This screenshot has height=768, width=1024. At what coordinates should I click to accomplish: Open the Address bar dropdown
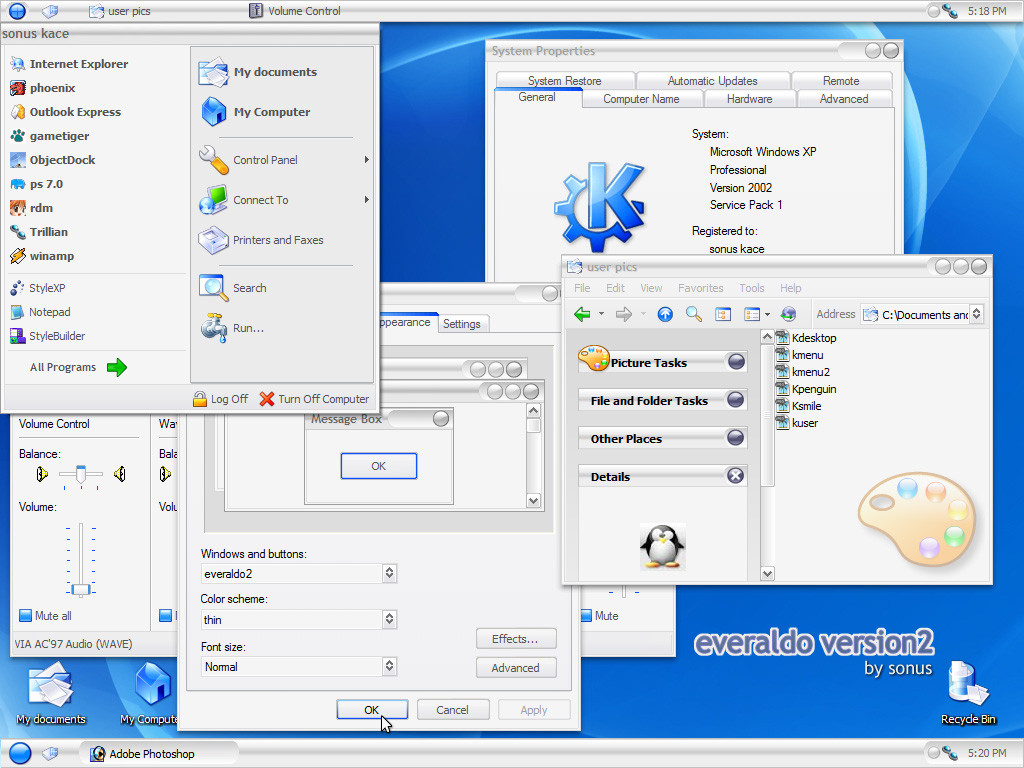[x=976, y=314]
